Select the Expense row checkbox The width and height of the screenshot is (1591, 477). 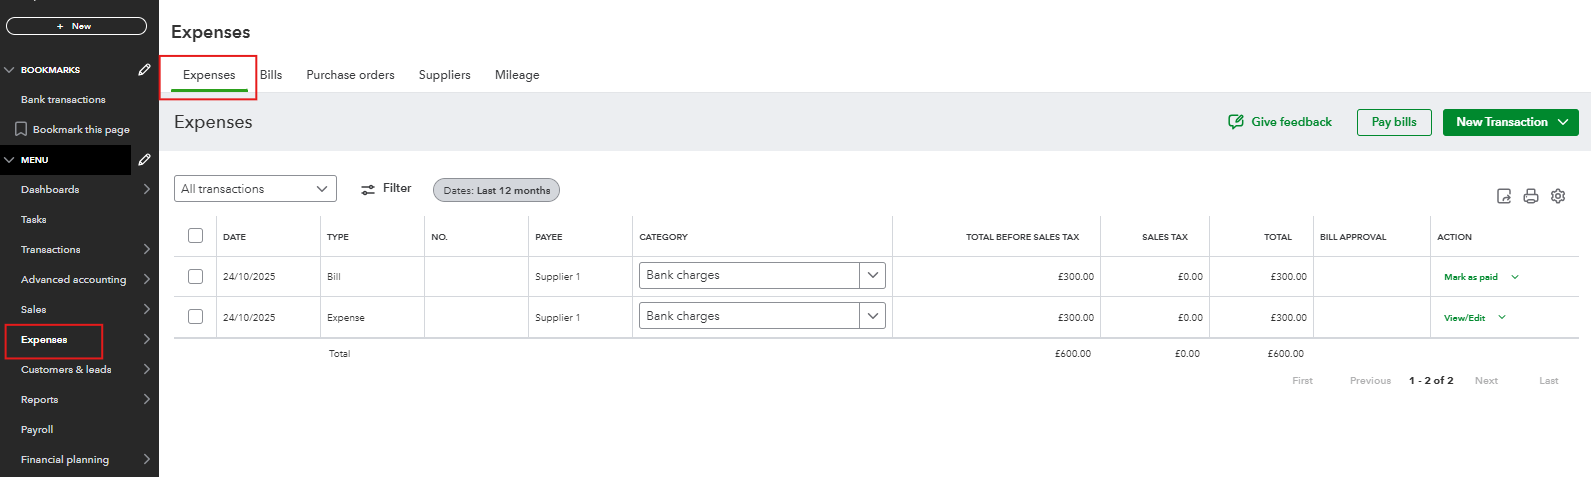coord(196,317)
